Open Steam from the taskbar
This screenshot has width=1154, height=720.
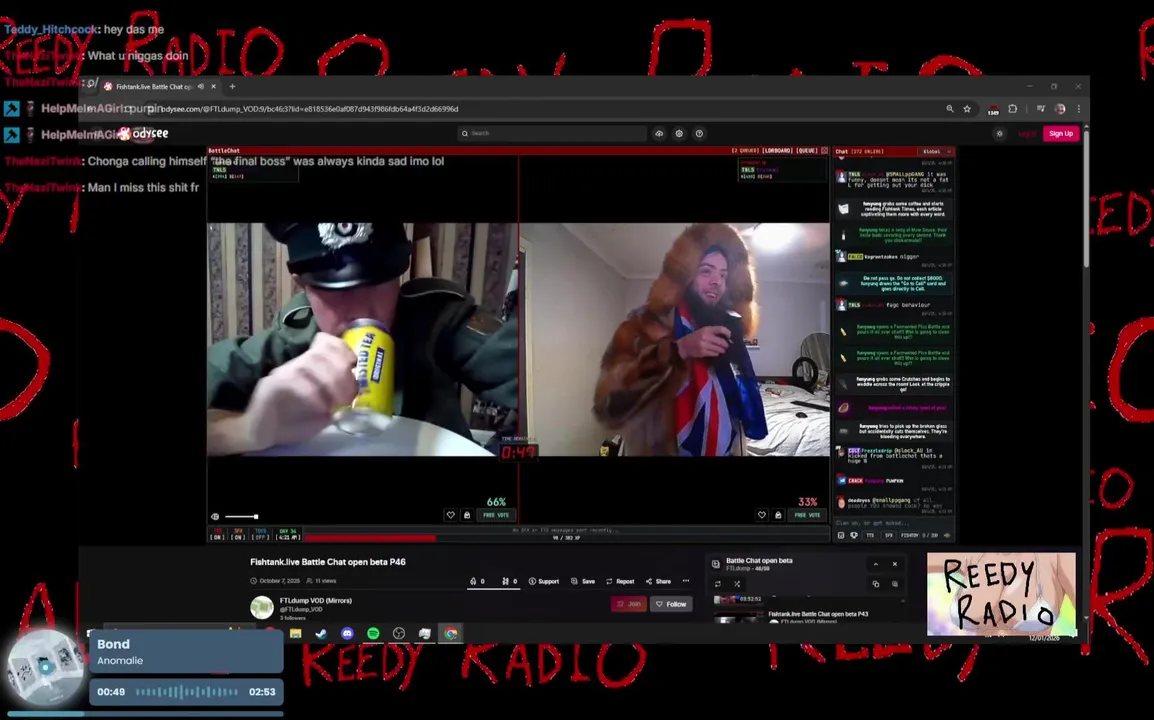[x=321, y=634]
